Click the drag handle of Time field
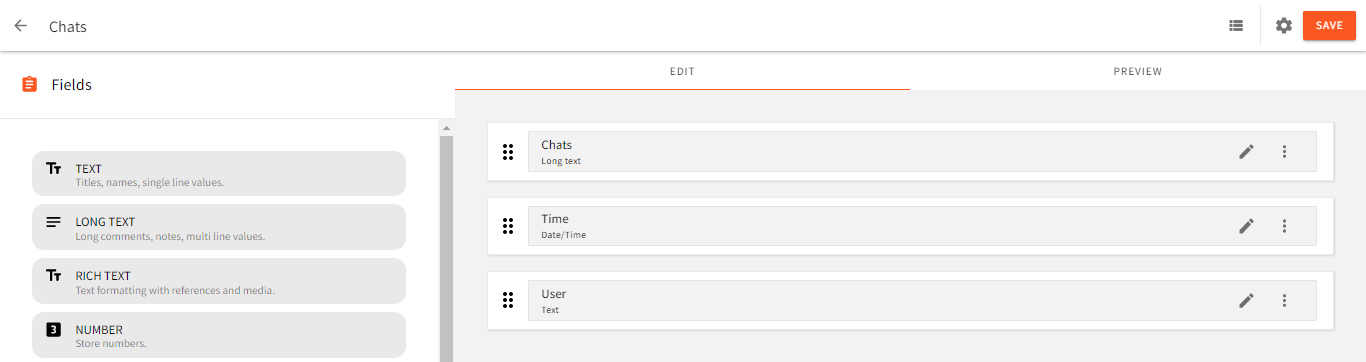This screenshot has width=1366, height=362. click(x=508, y=226)
